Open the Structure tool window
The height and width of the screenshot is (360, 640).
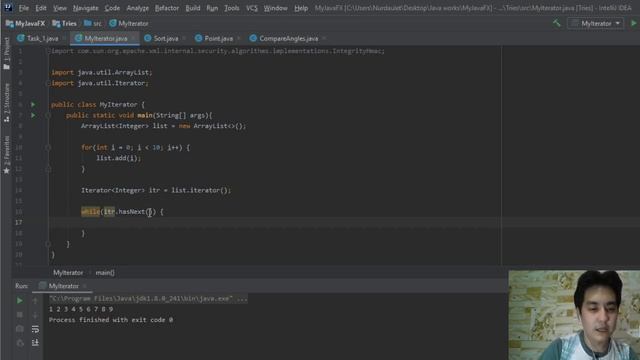pyautogui.click(x=7, y=103)
